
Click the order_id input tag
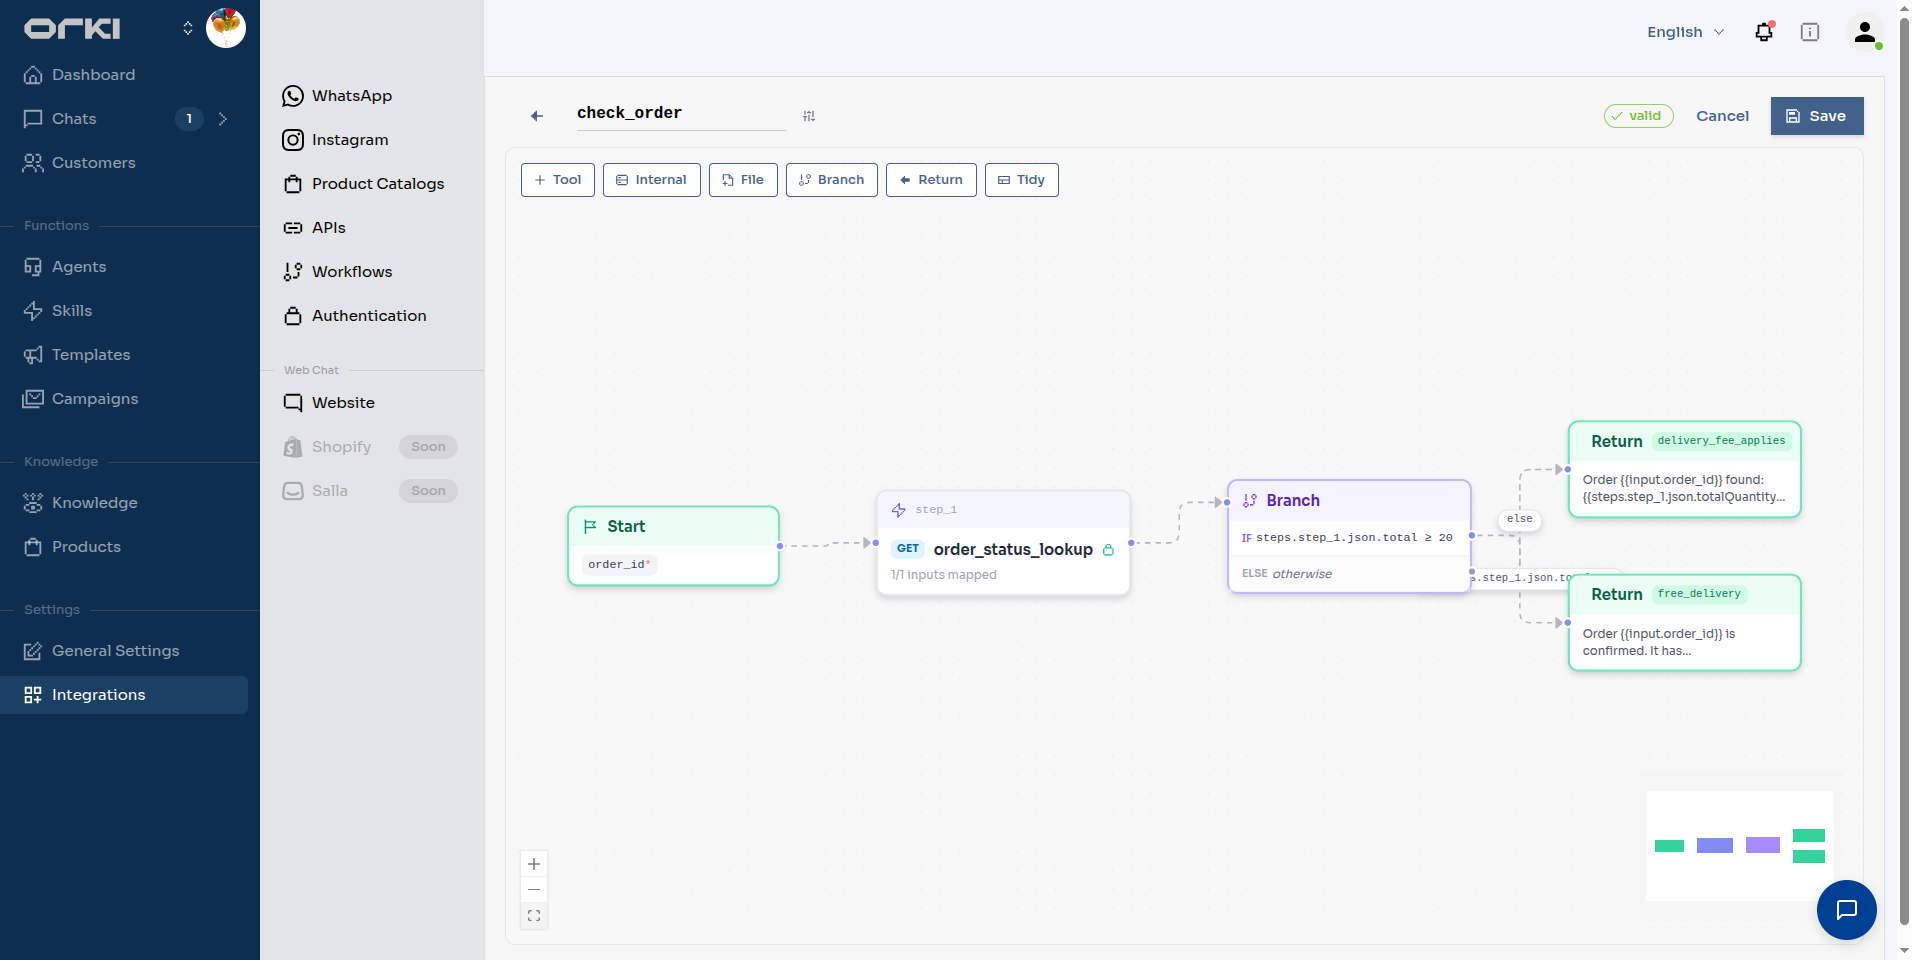(619, 565)
